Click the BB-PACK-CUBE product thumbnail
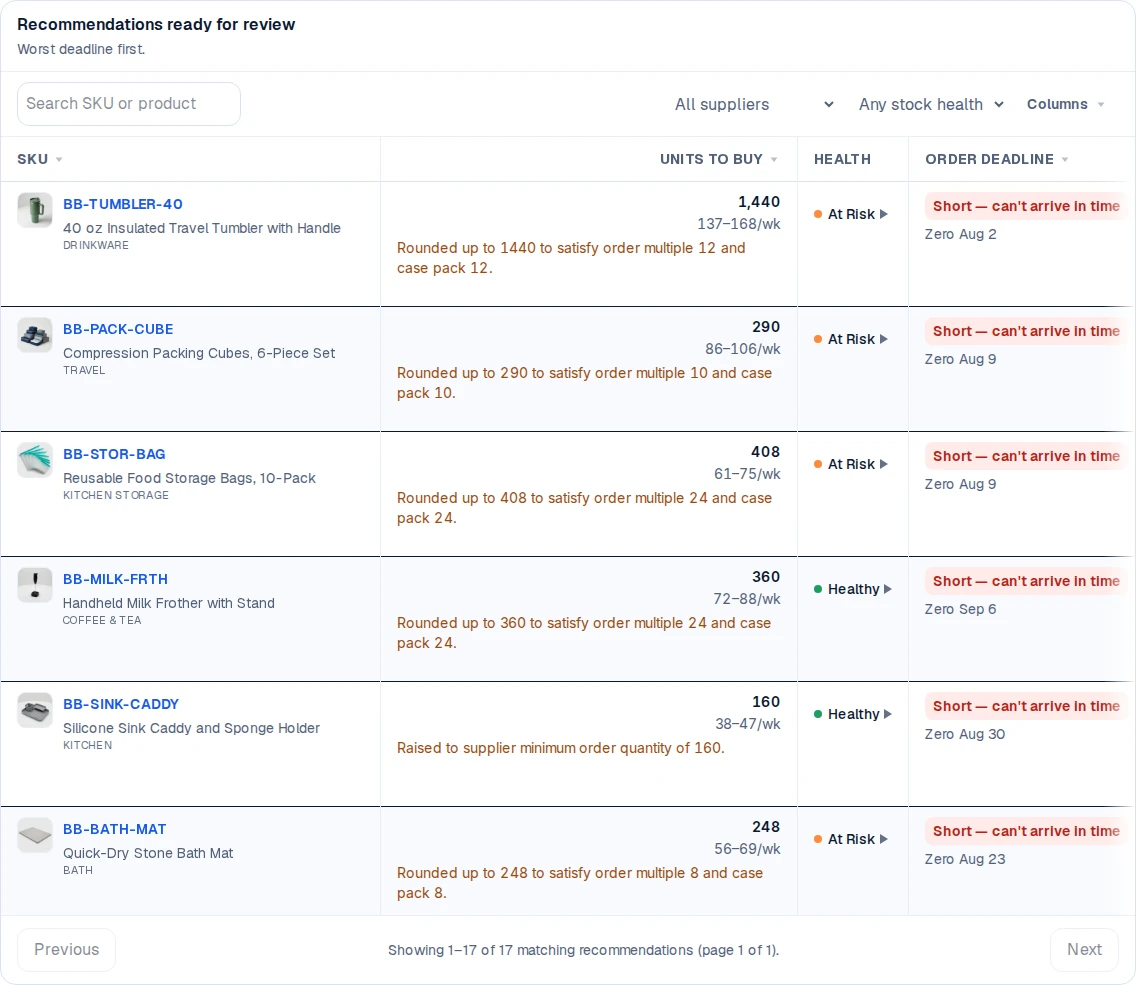The image size is (1136, 985). [35, 335]
